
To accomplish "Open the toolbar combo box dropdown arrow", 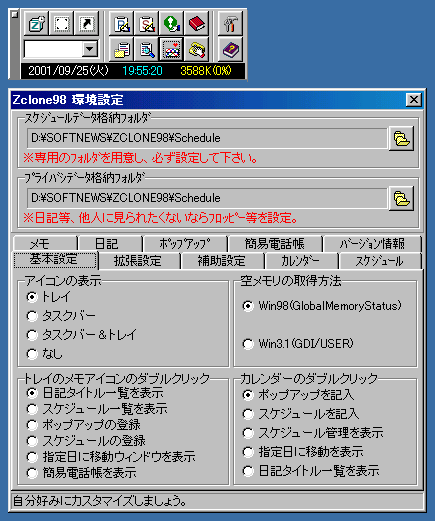I will [89, 49].
